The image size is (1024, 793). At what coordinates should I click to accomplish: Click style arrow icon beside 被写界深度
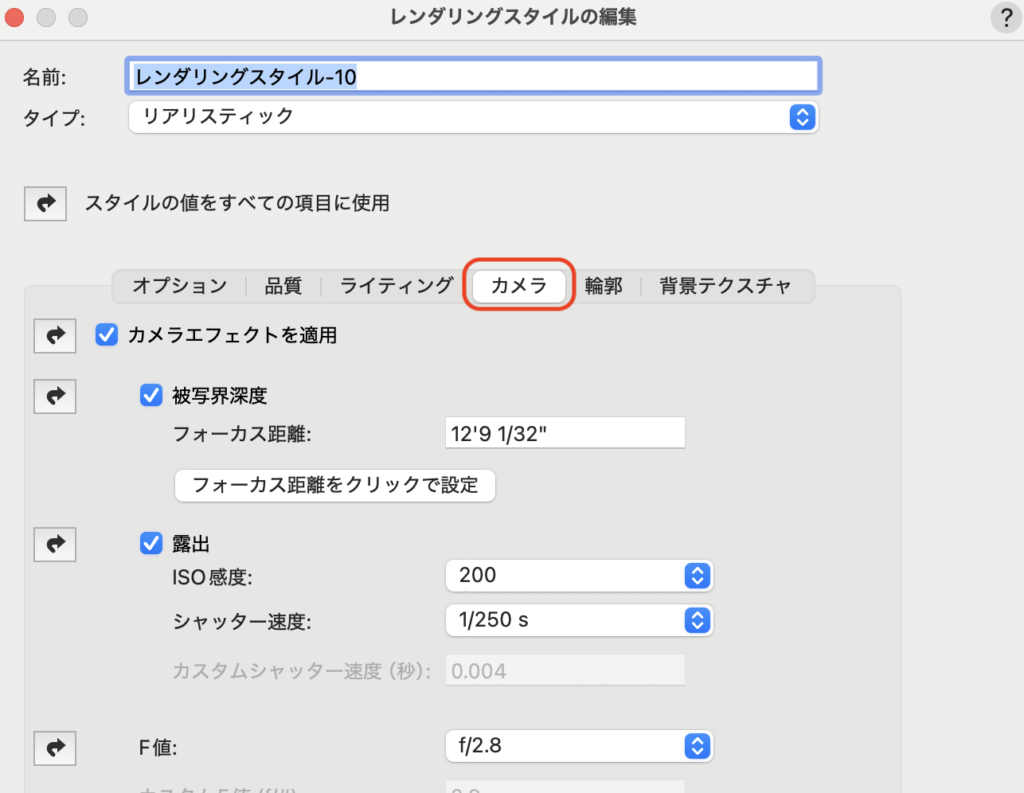tap(55, 396)
